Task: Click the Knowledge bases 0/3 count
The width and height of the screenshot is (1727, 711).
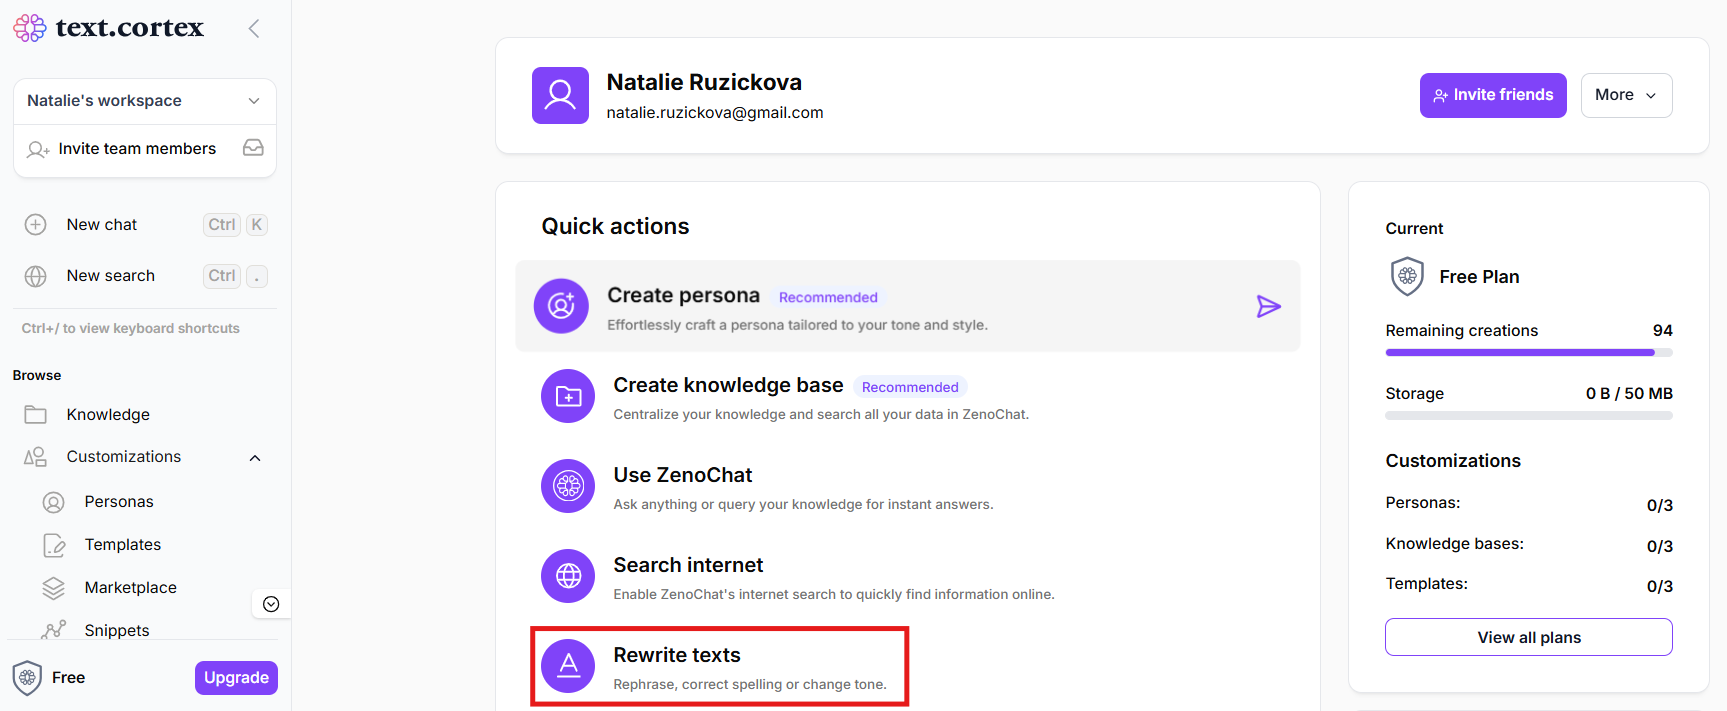Action: coord(1660,547)
